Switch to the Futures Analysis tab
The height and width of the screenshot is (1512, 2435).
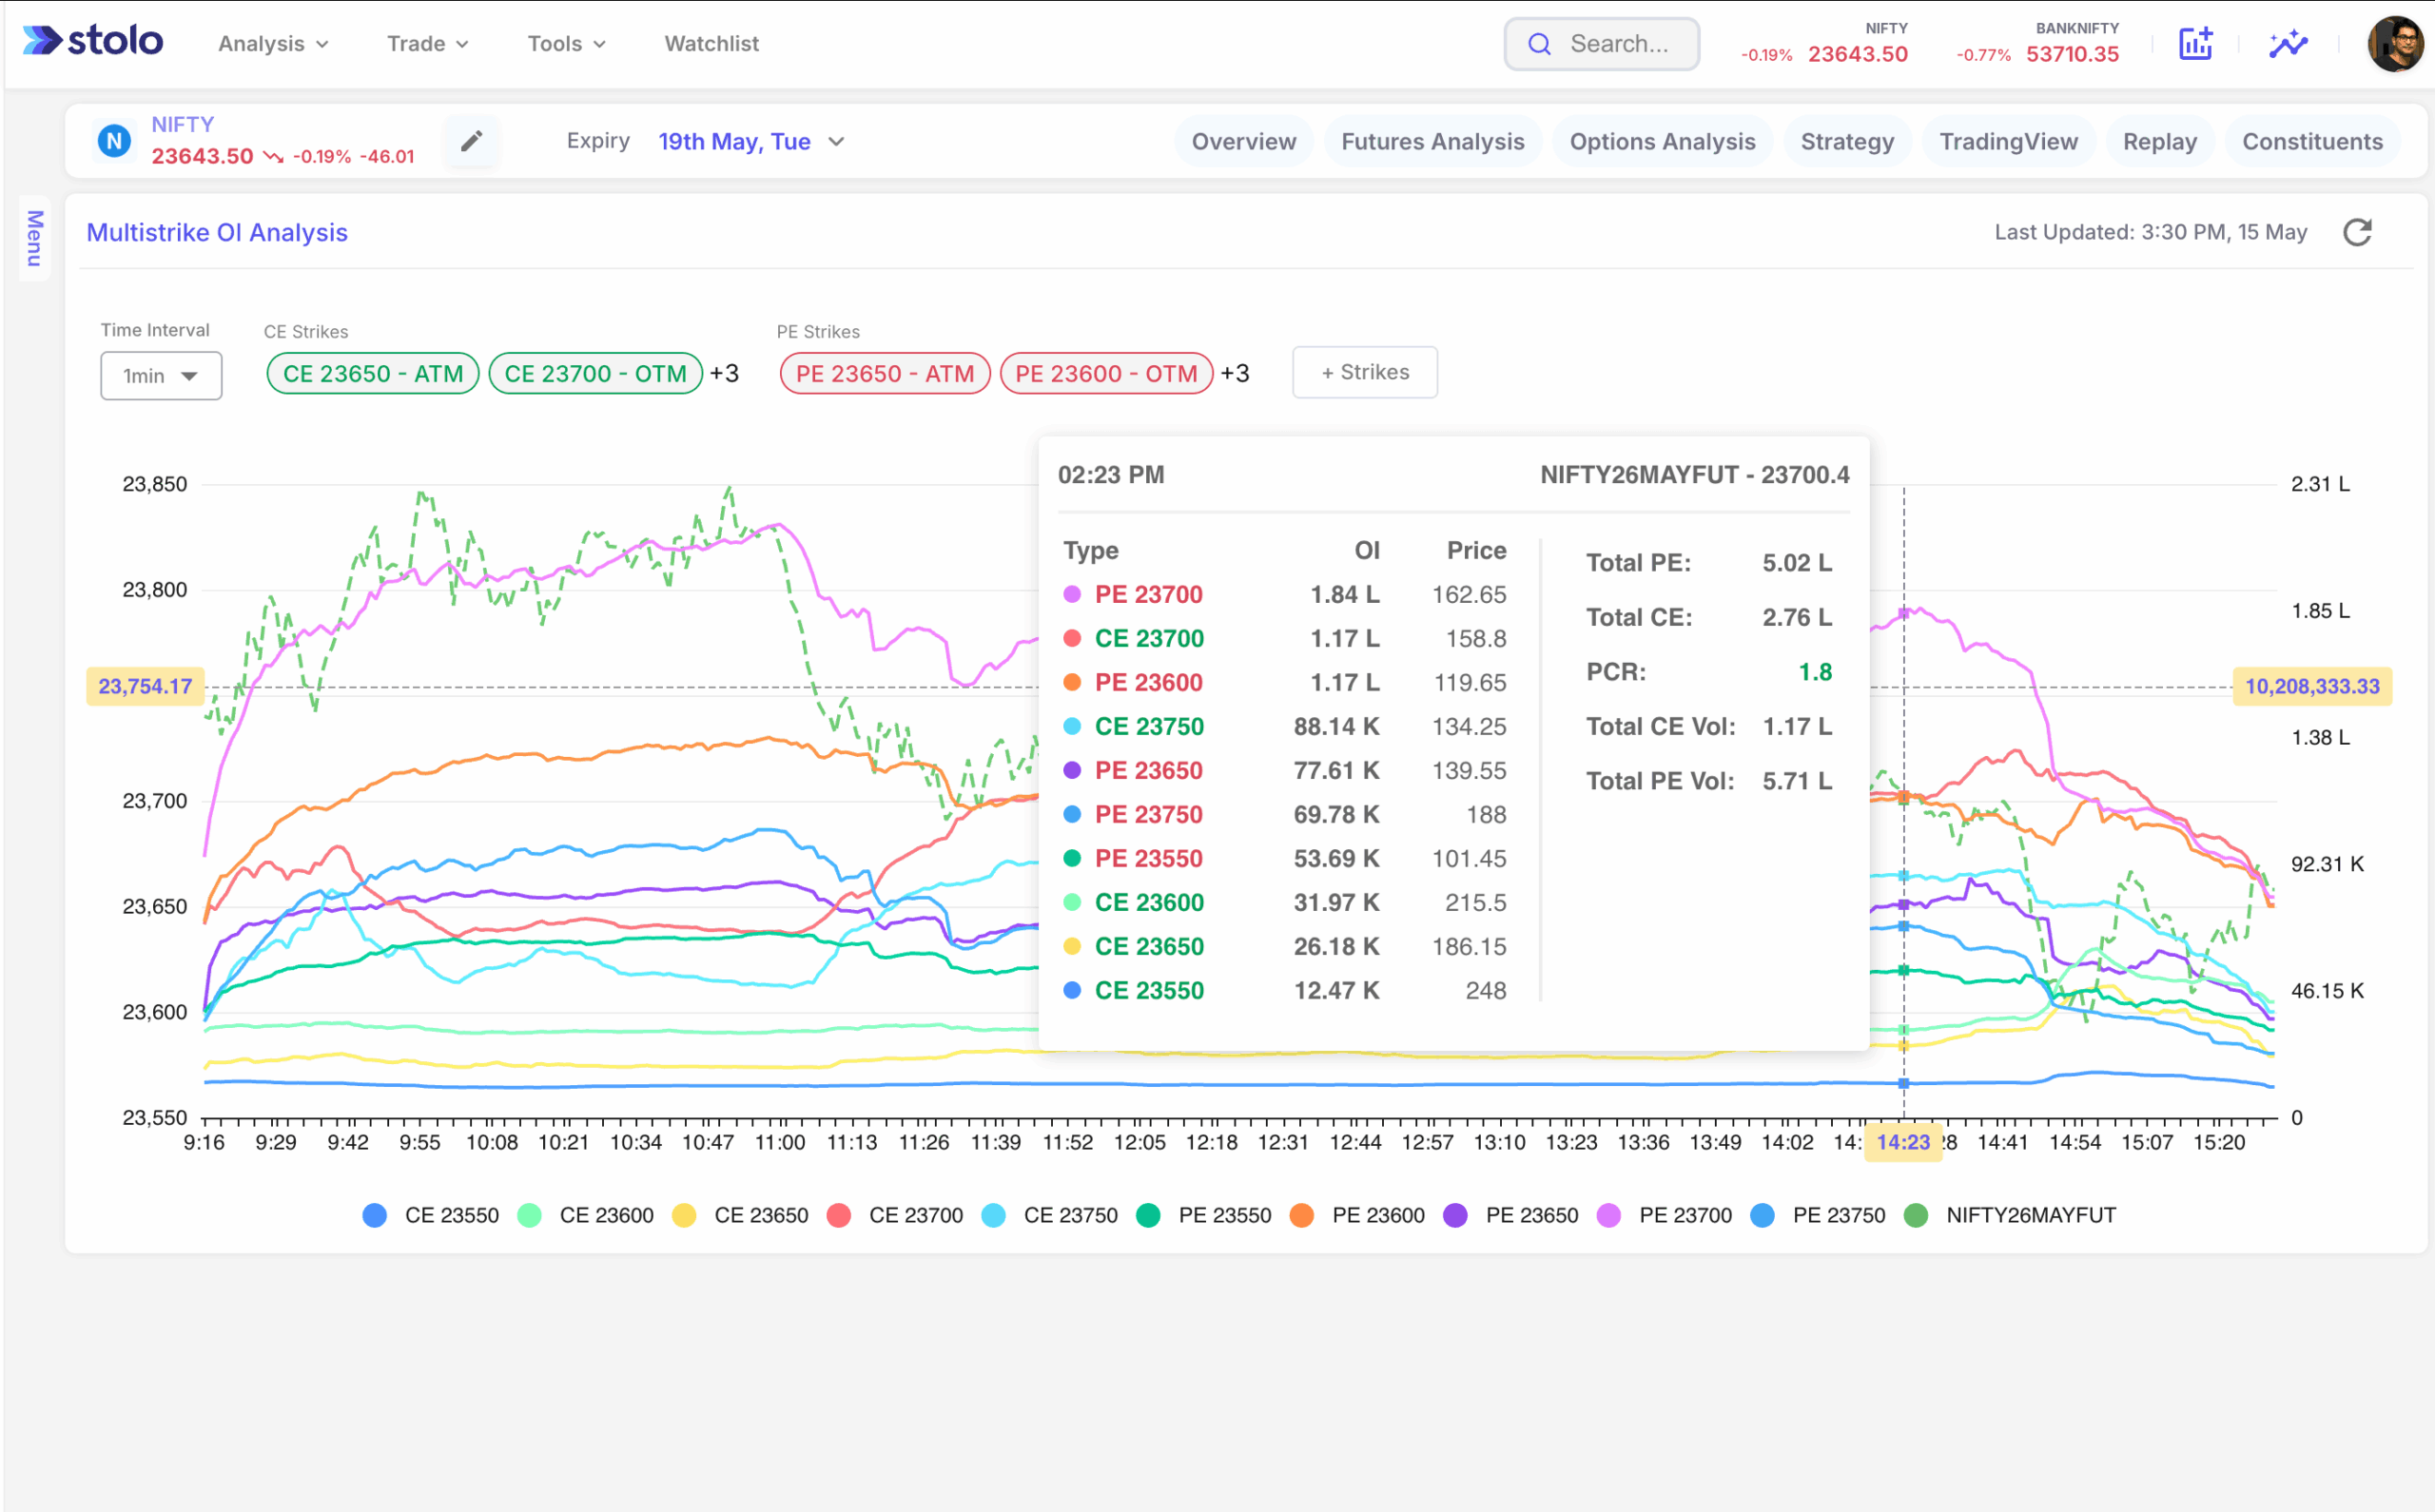(1432, 142)
